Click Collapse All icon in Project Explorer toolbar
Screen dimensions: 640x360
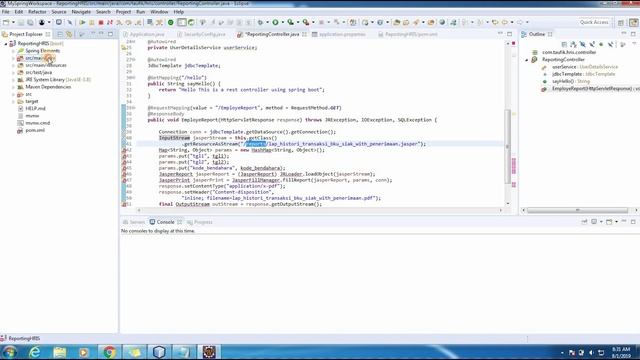[60, 34]
